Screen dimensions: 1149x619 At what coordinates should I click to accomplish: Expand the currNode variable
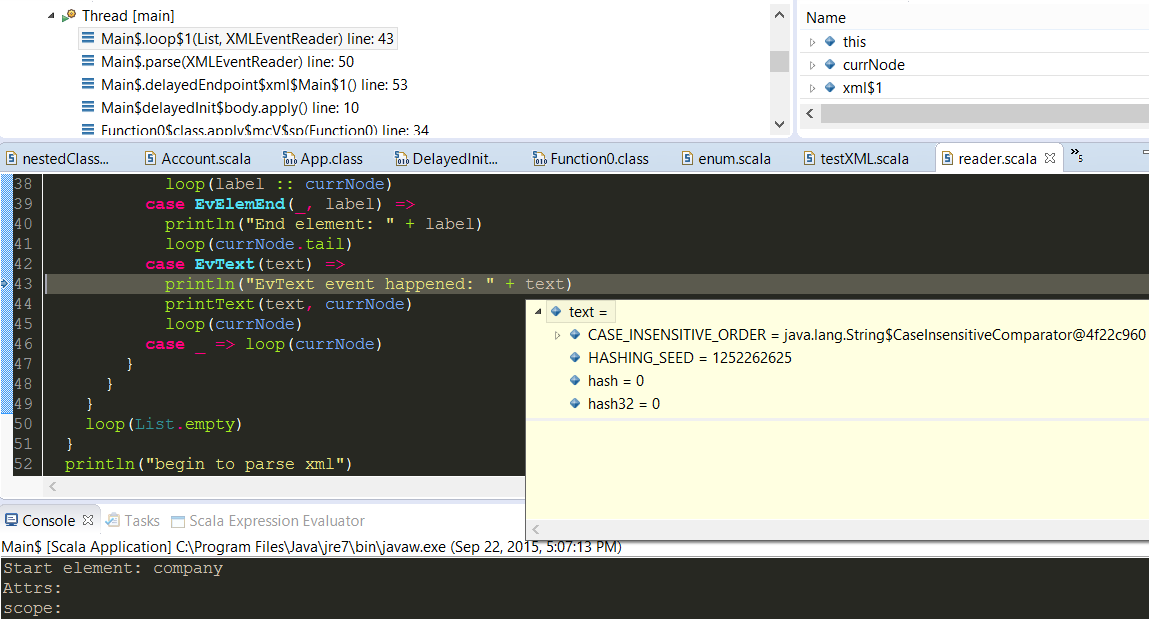tap(813, 65)
